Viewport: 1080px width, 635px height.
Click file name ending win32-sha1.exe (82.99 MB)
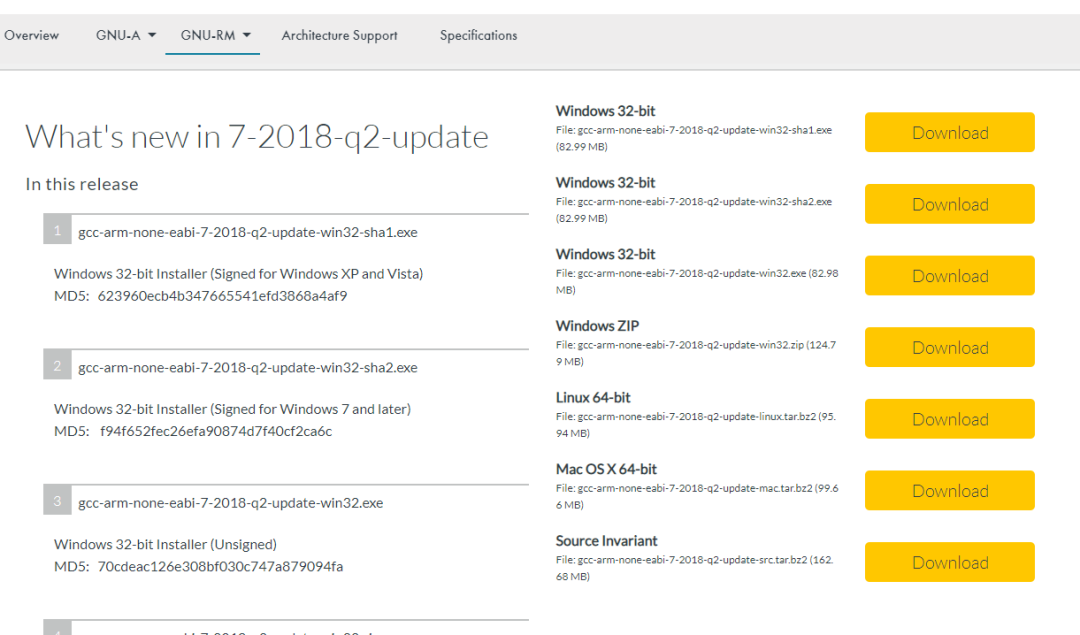694,138
